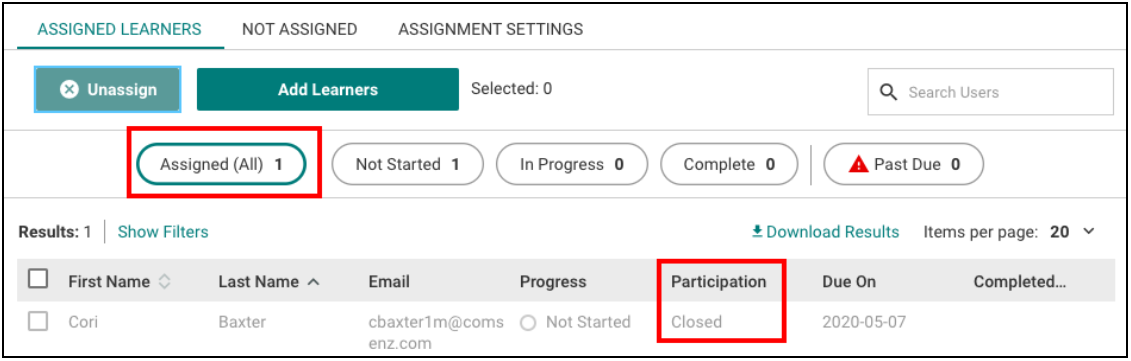Open the Assignment Settings tab

coord(490,29)
